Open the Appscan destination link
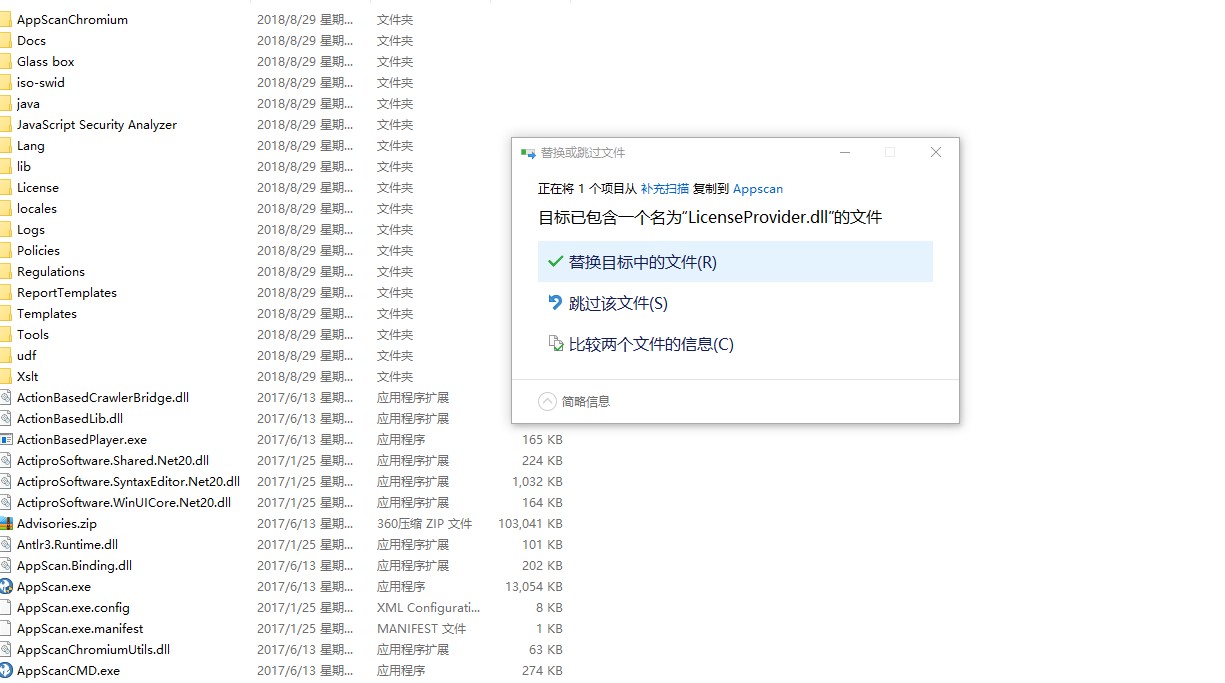This screenshot has width=1225, height=683. [x=758, y=188]
